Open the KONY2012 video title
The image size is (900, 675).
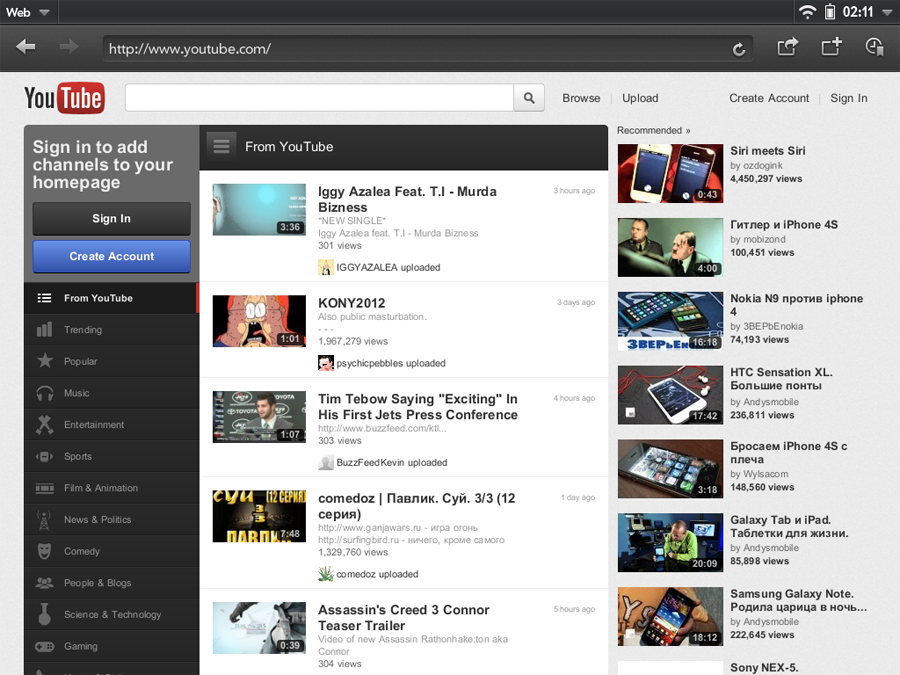coord(351,303)
